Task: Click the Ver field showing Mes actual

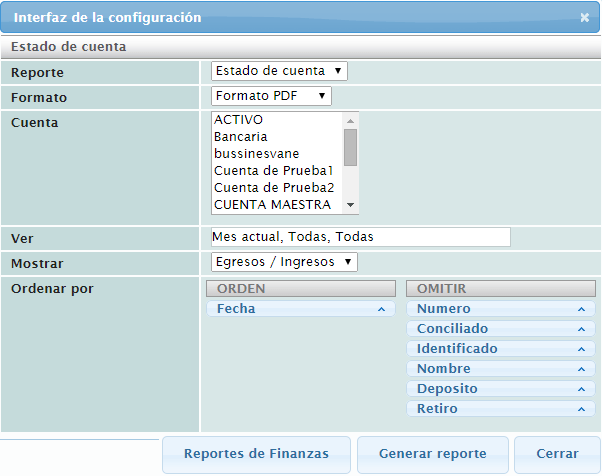Action: click(x=360, y=237)
